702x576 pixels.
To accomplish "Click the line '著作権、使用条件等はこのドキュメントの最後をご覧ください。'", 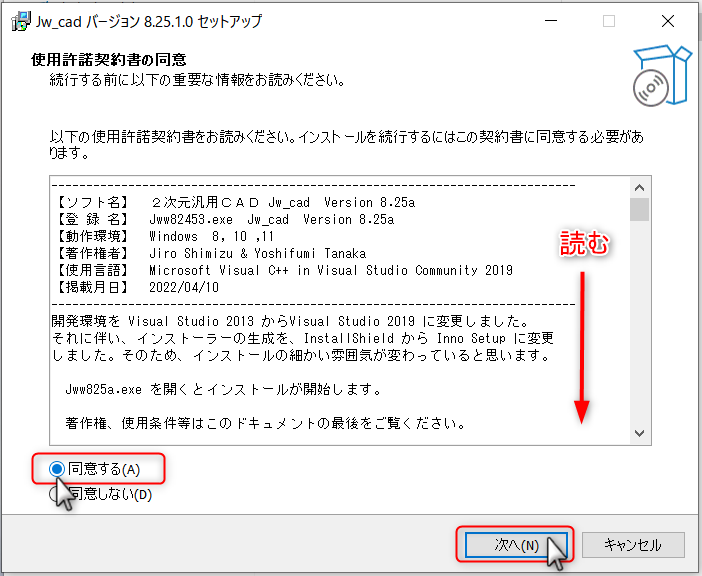I will 266,423.
